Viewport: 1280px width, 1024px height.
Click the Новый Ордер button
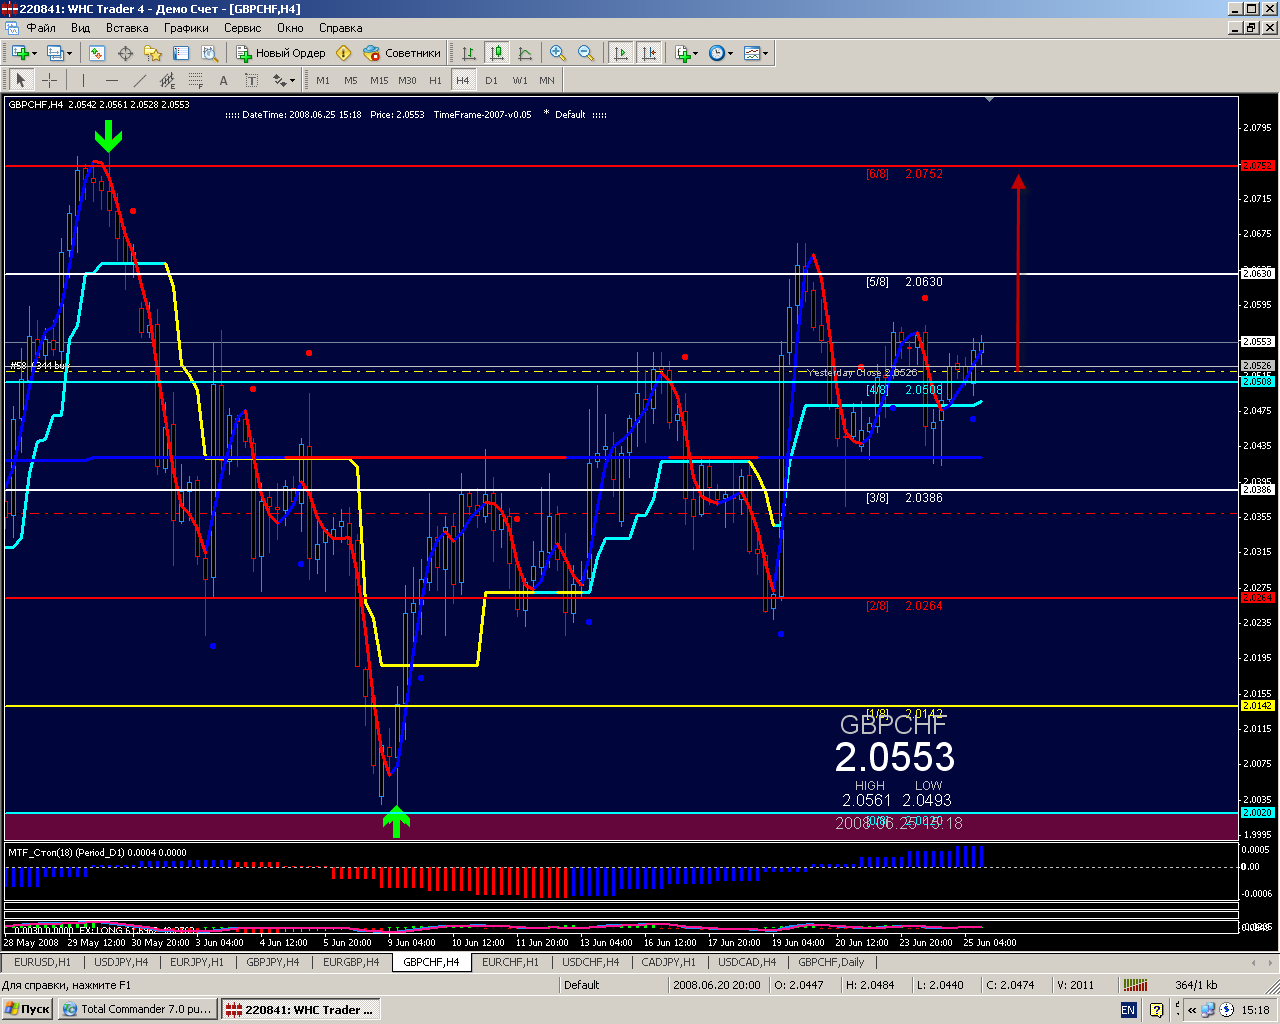(x=281, y=53)
